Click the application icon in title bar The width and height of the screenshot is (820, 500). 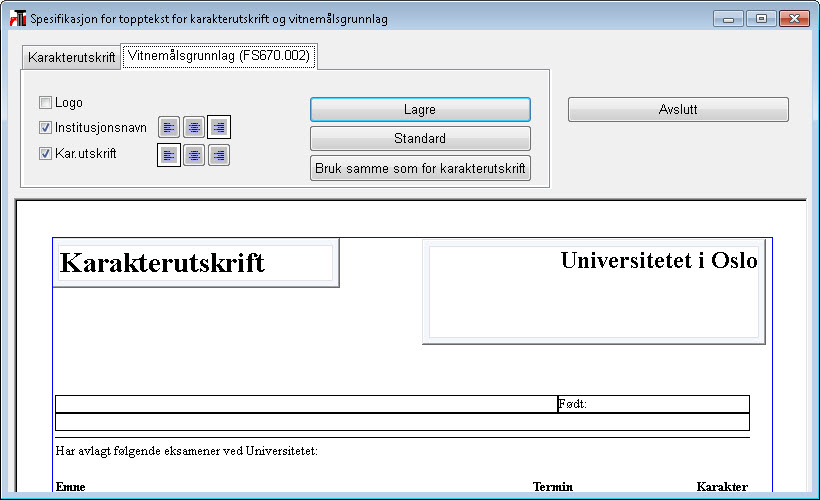pos(18,19)
